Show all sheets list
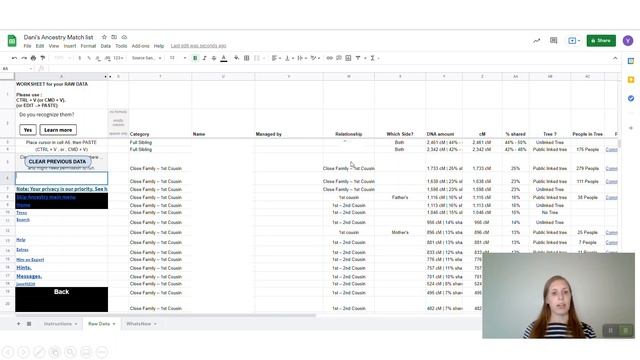Screen dimensions: 640x360 pos(29,324)
